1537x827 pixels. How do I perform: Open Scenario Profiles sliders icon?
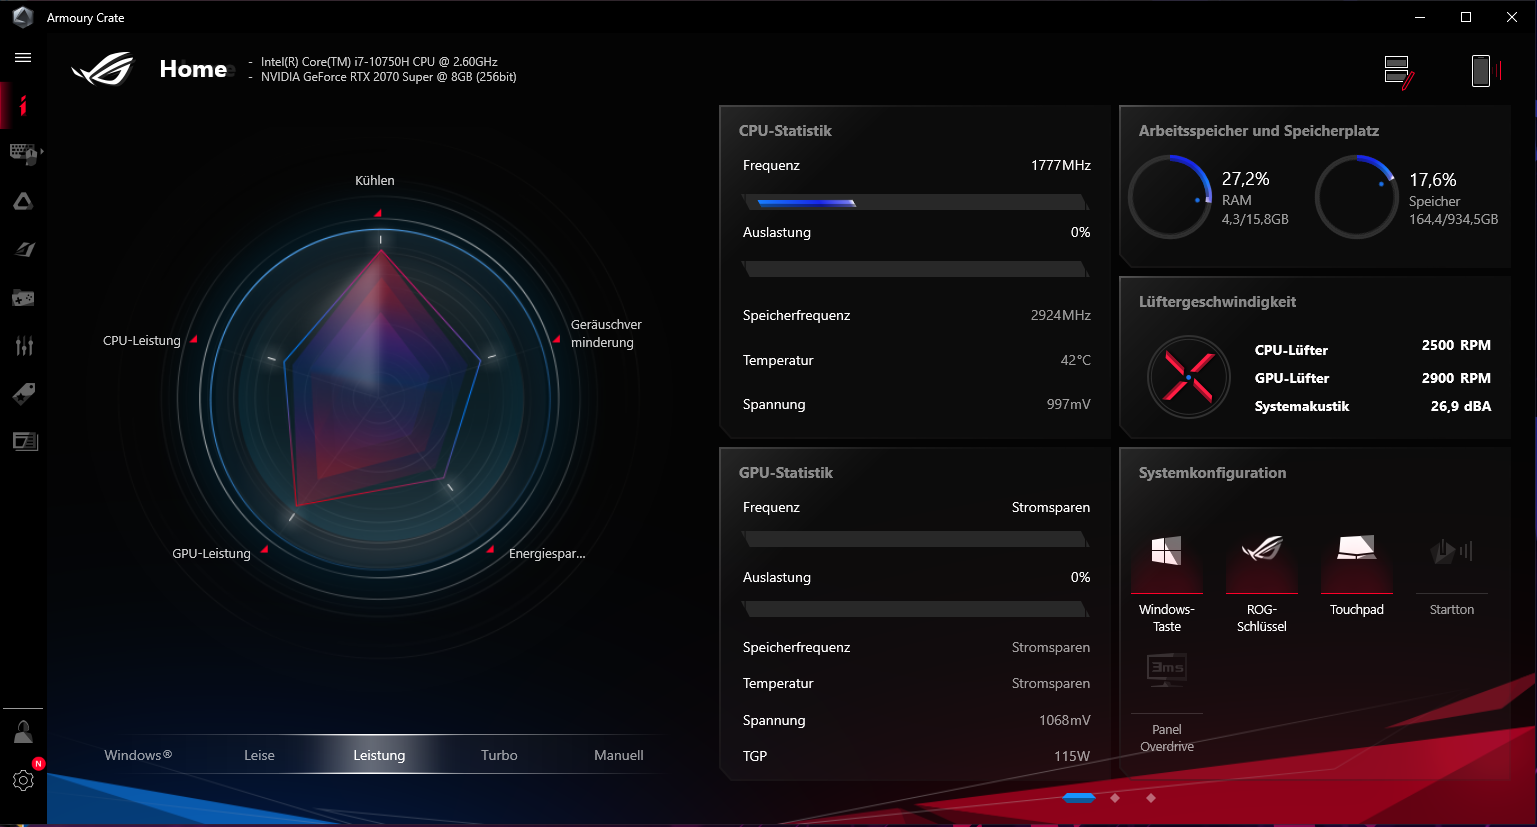pyautogui.click(x=24, y=345)
